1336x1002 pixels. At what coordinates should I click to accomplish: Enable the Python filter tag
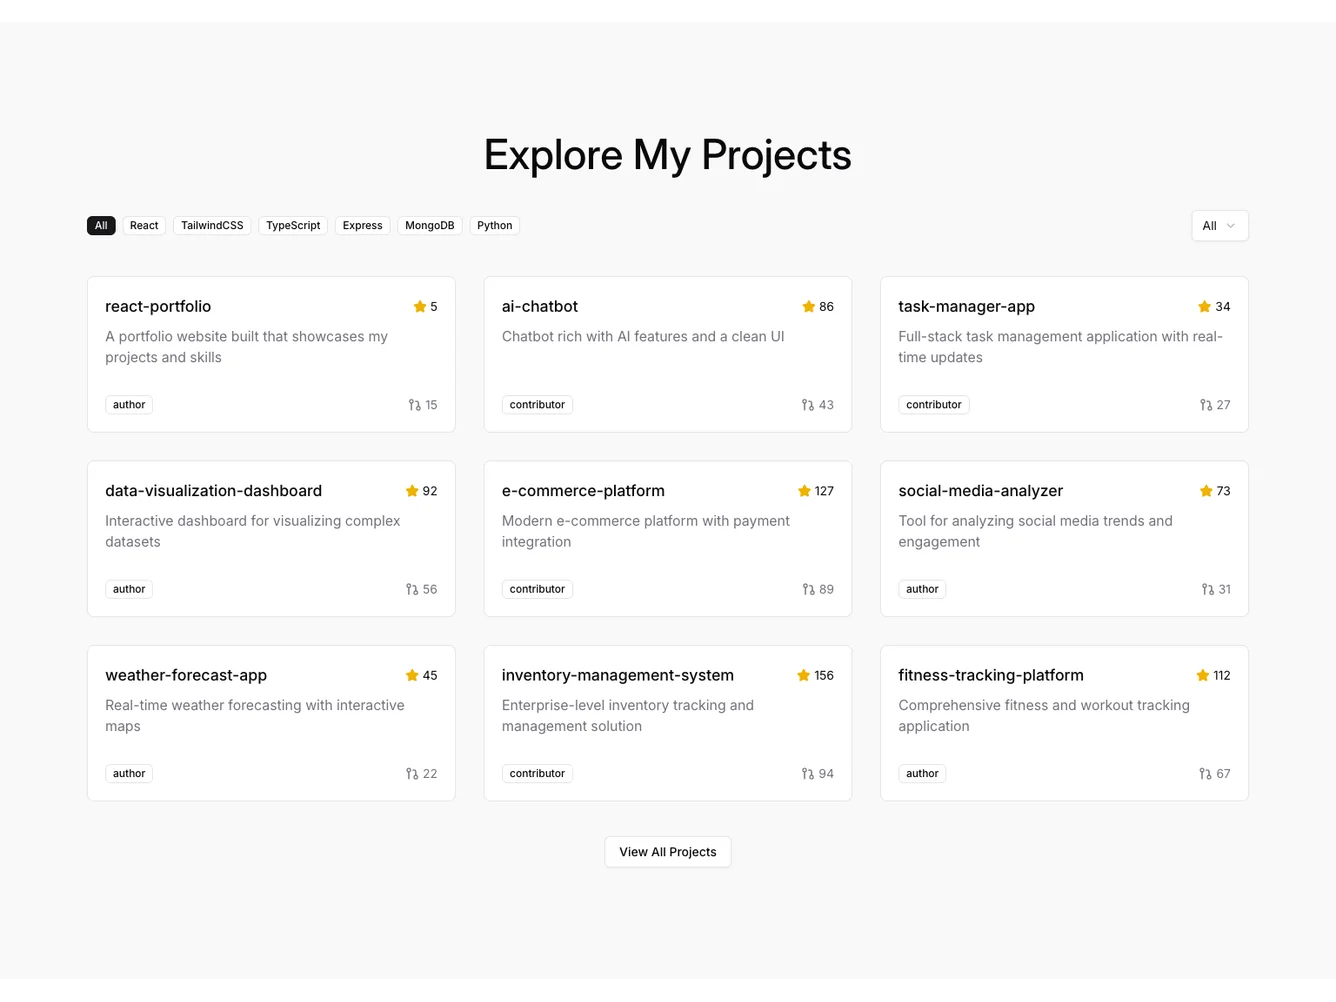point(494,226)
